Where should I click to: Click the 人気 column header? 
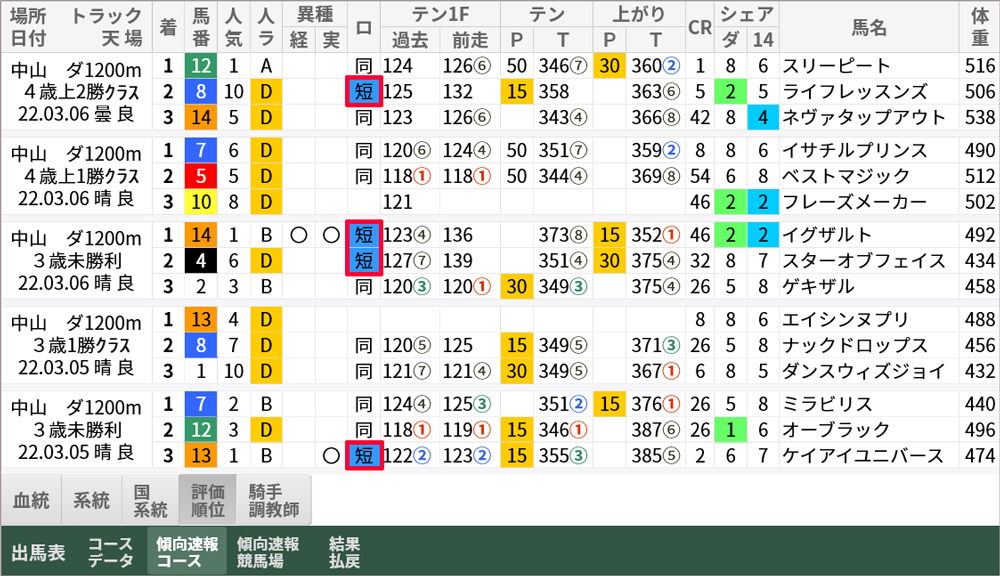233,27
